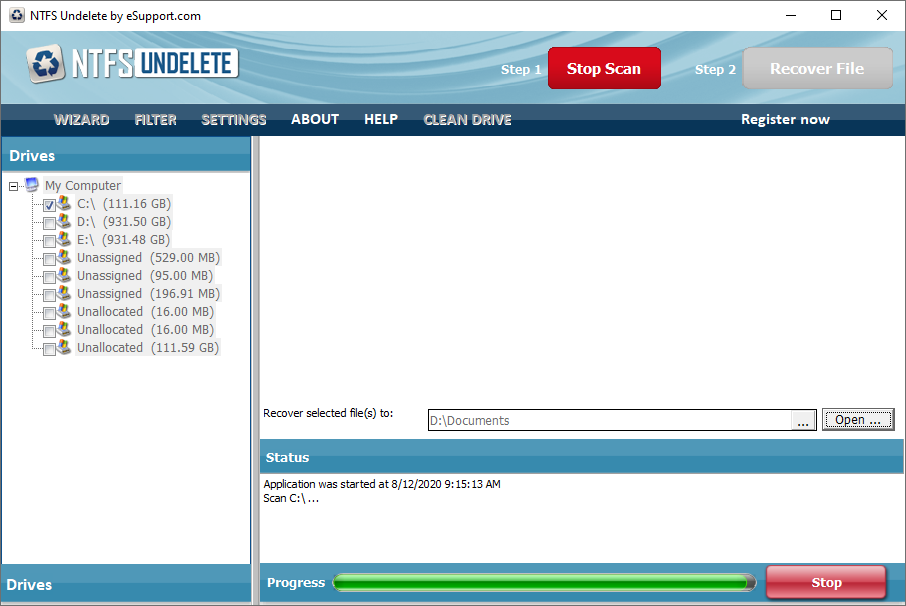The height and width of the screenshot is (606, 906).
Task: Open the WIZARD menu
Action: [81, 120]
